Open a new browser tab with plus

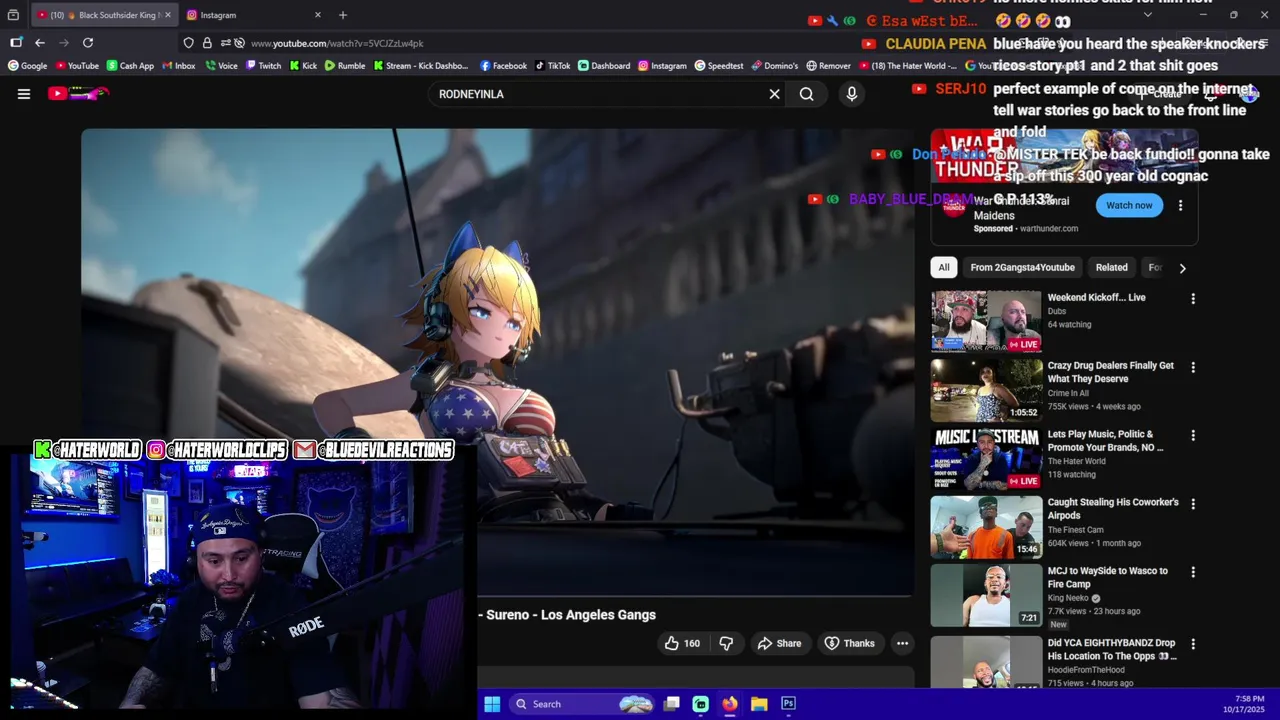point(343,15)
